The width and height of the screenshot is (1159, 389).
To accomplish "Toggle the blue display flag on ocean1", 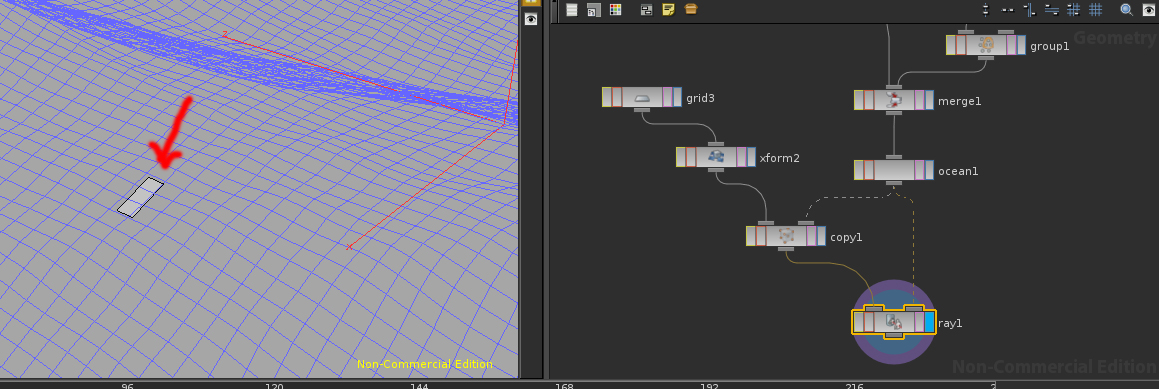I will tap(929, 170).
